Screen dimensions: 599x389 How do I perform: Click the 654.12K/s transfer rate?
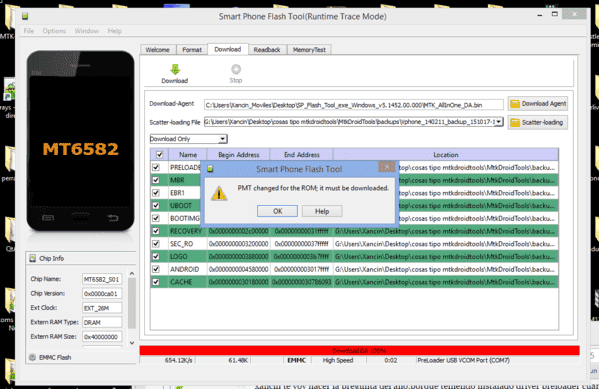(178, 360)
